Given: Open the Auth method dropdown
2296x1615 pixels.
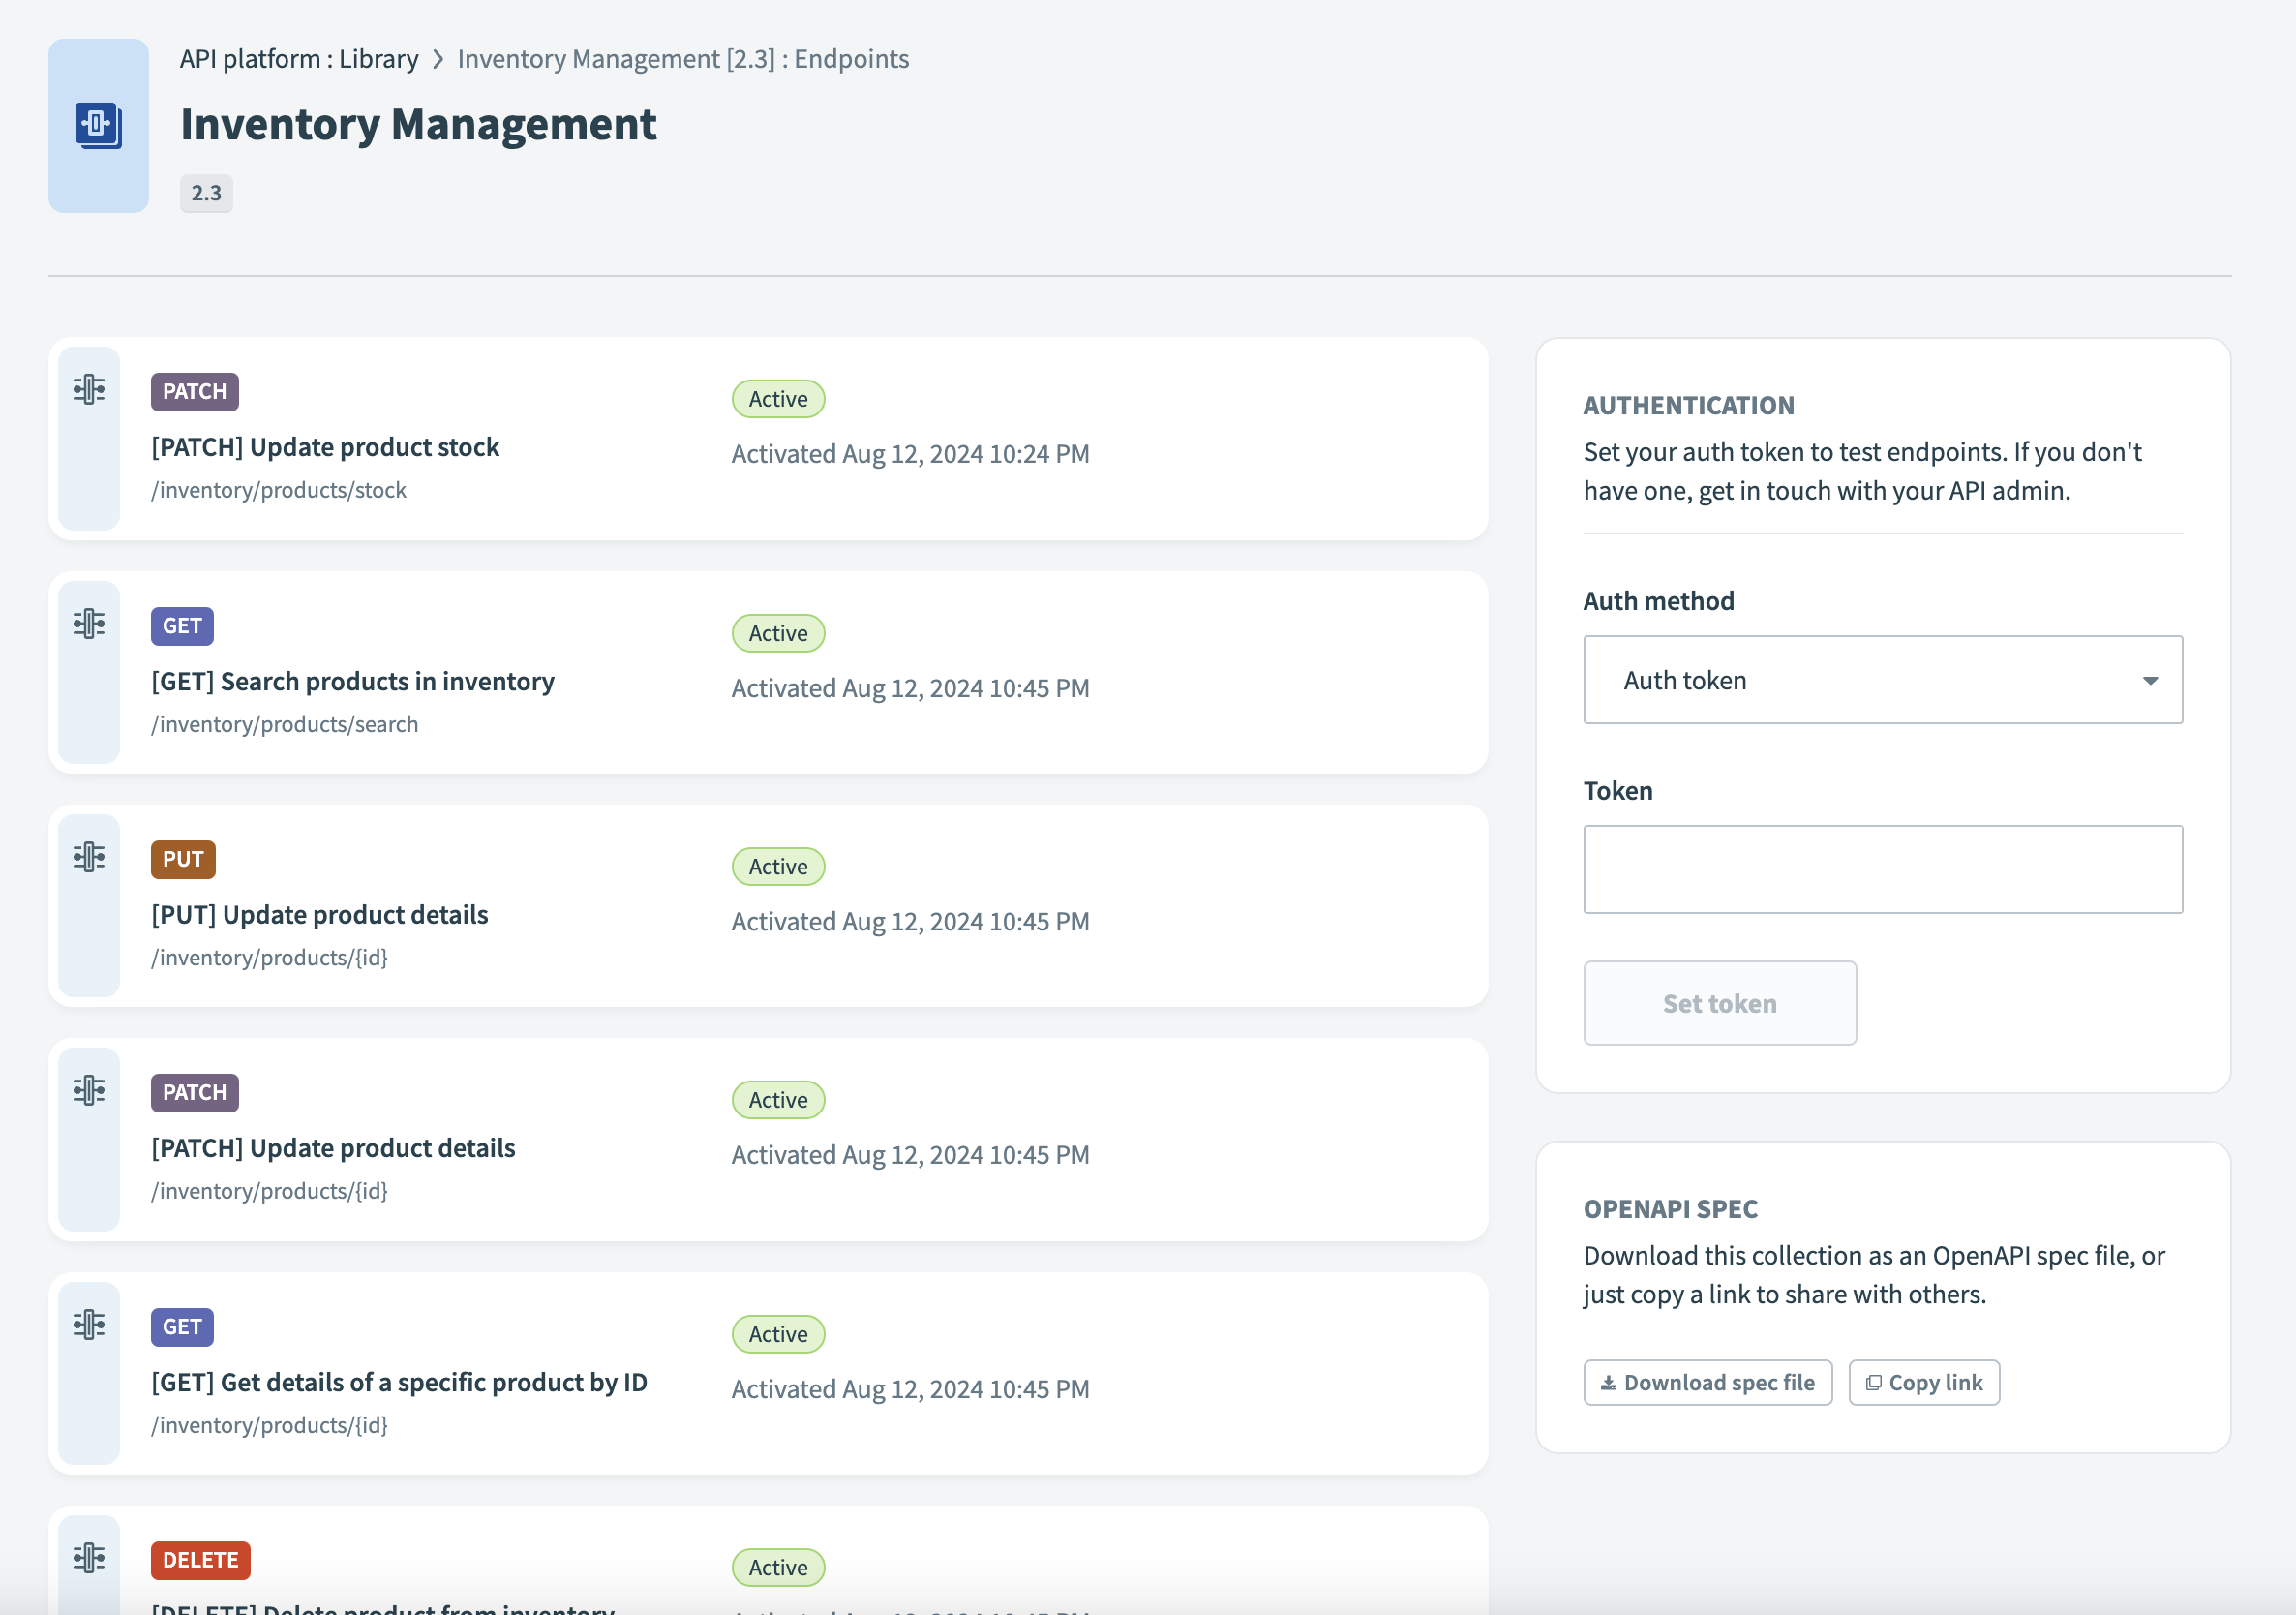Looking at the screenshot, I should point(1882,680).
